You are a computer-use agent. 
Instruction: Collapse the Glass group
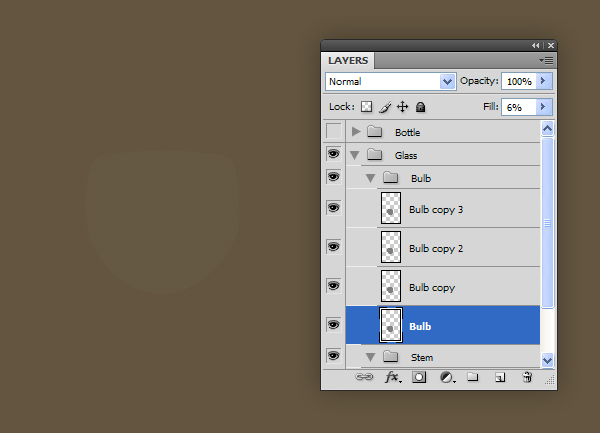click(355, 155)
